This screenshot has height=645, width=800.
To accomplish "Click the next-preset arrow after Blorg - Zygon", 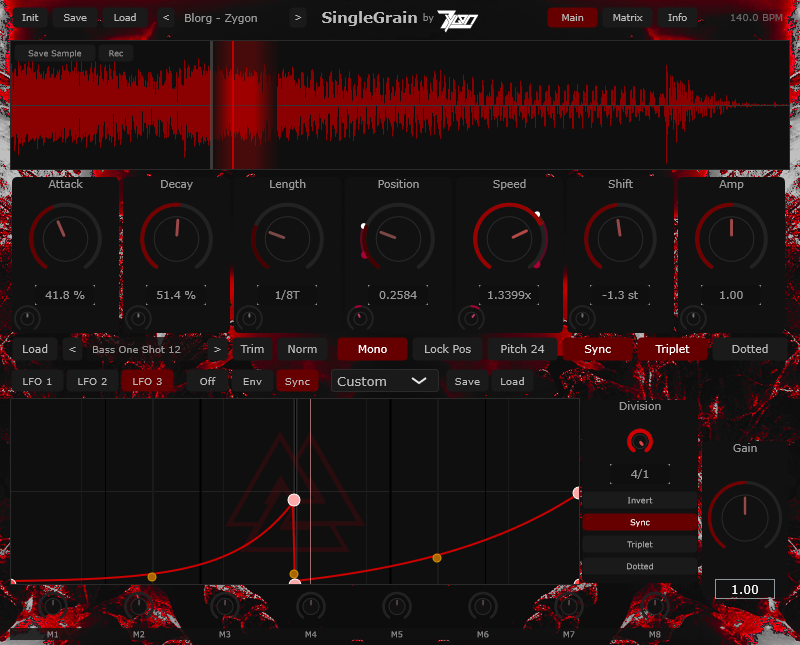I will click(297, 17).
